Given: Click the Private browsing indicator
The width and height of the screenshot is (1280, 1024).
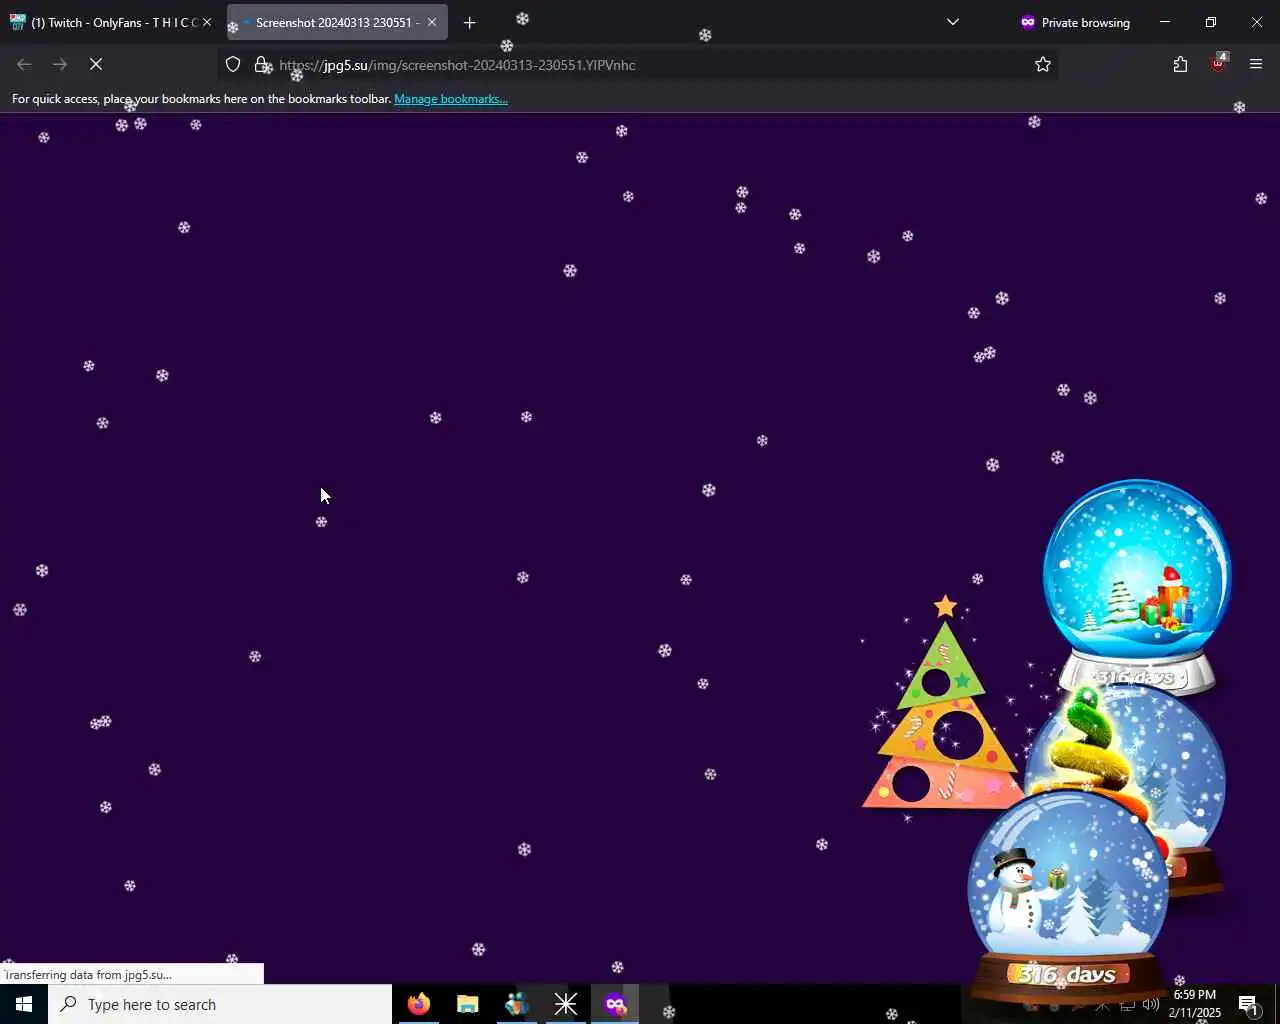Looking at the screenshot, I should click(x=1075, y=23).
